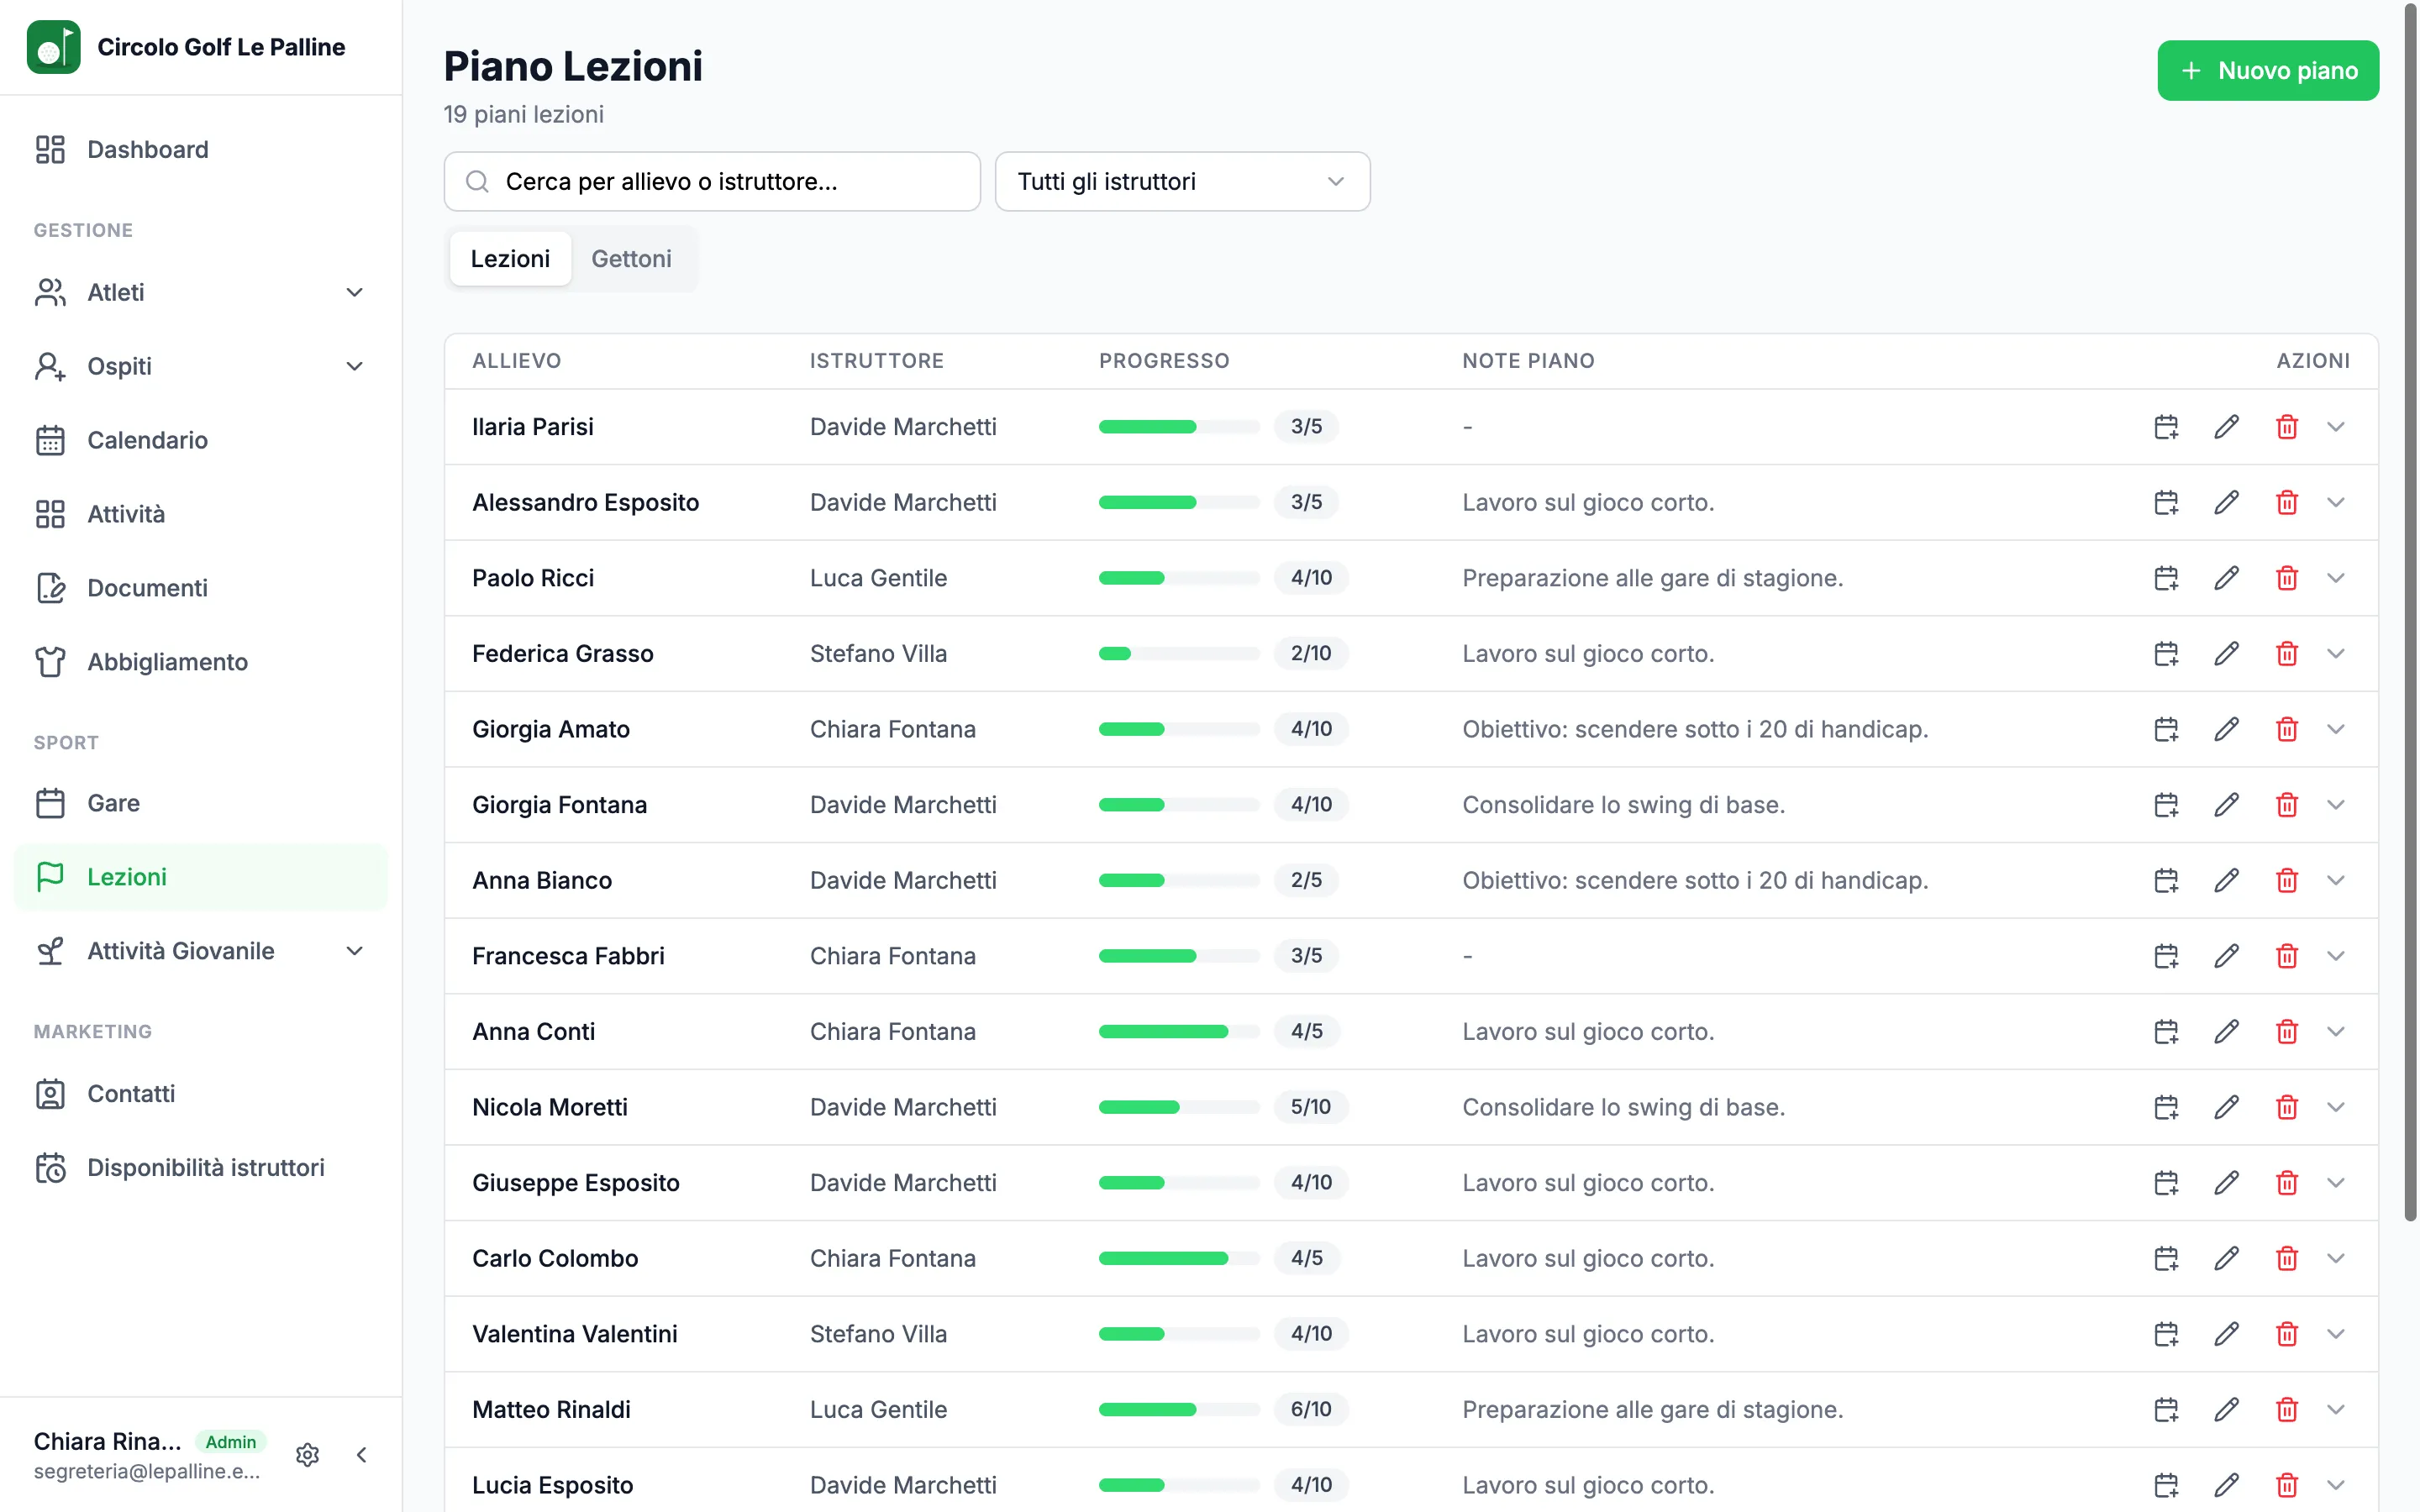2420x1512 pixels.
Task: Open settings gear next to Chiara Rina
Action: pyautogui.click(x=308, y=1455)
